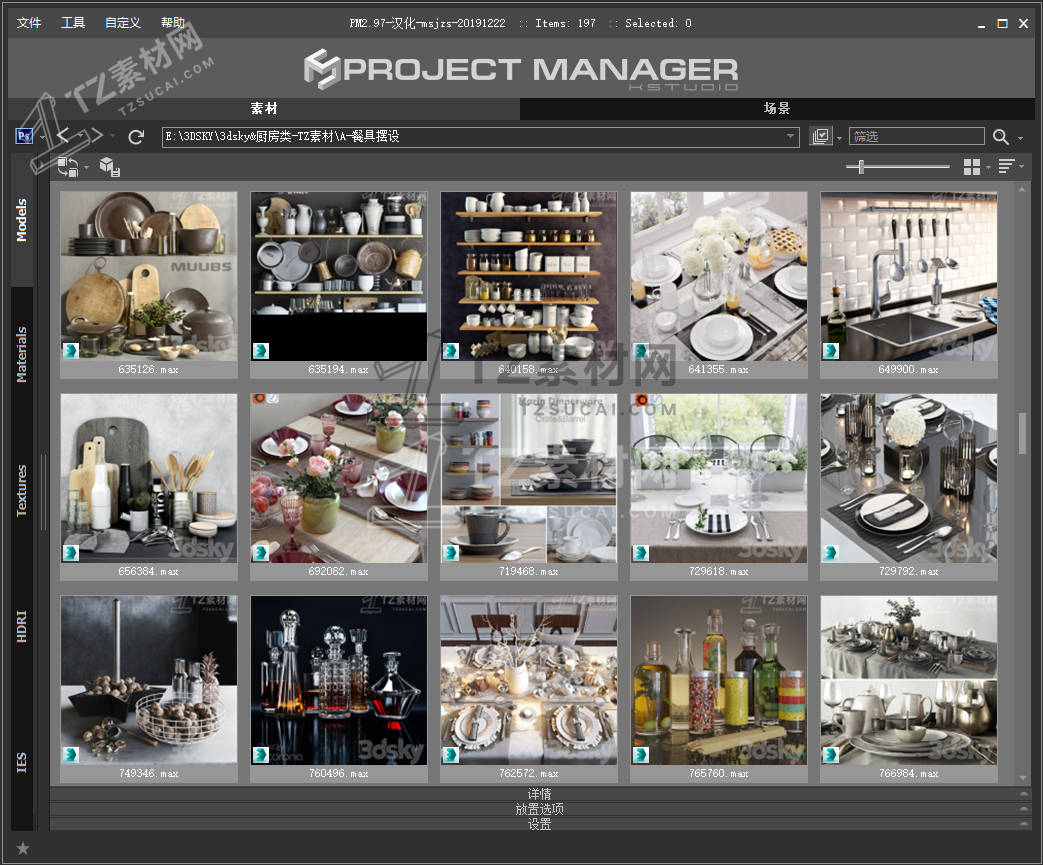
Task: Click the 3ds Max badge on 749346.max
Action: pos(71,755)
